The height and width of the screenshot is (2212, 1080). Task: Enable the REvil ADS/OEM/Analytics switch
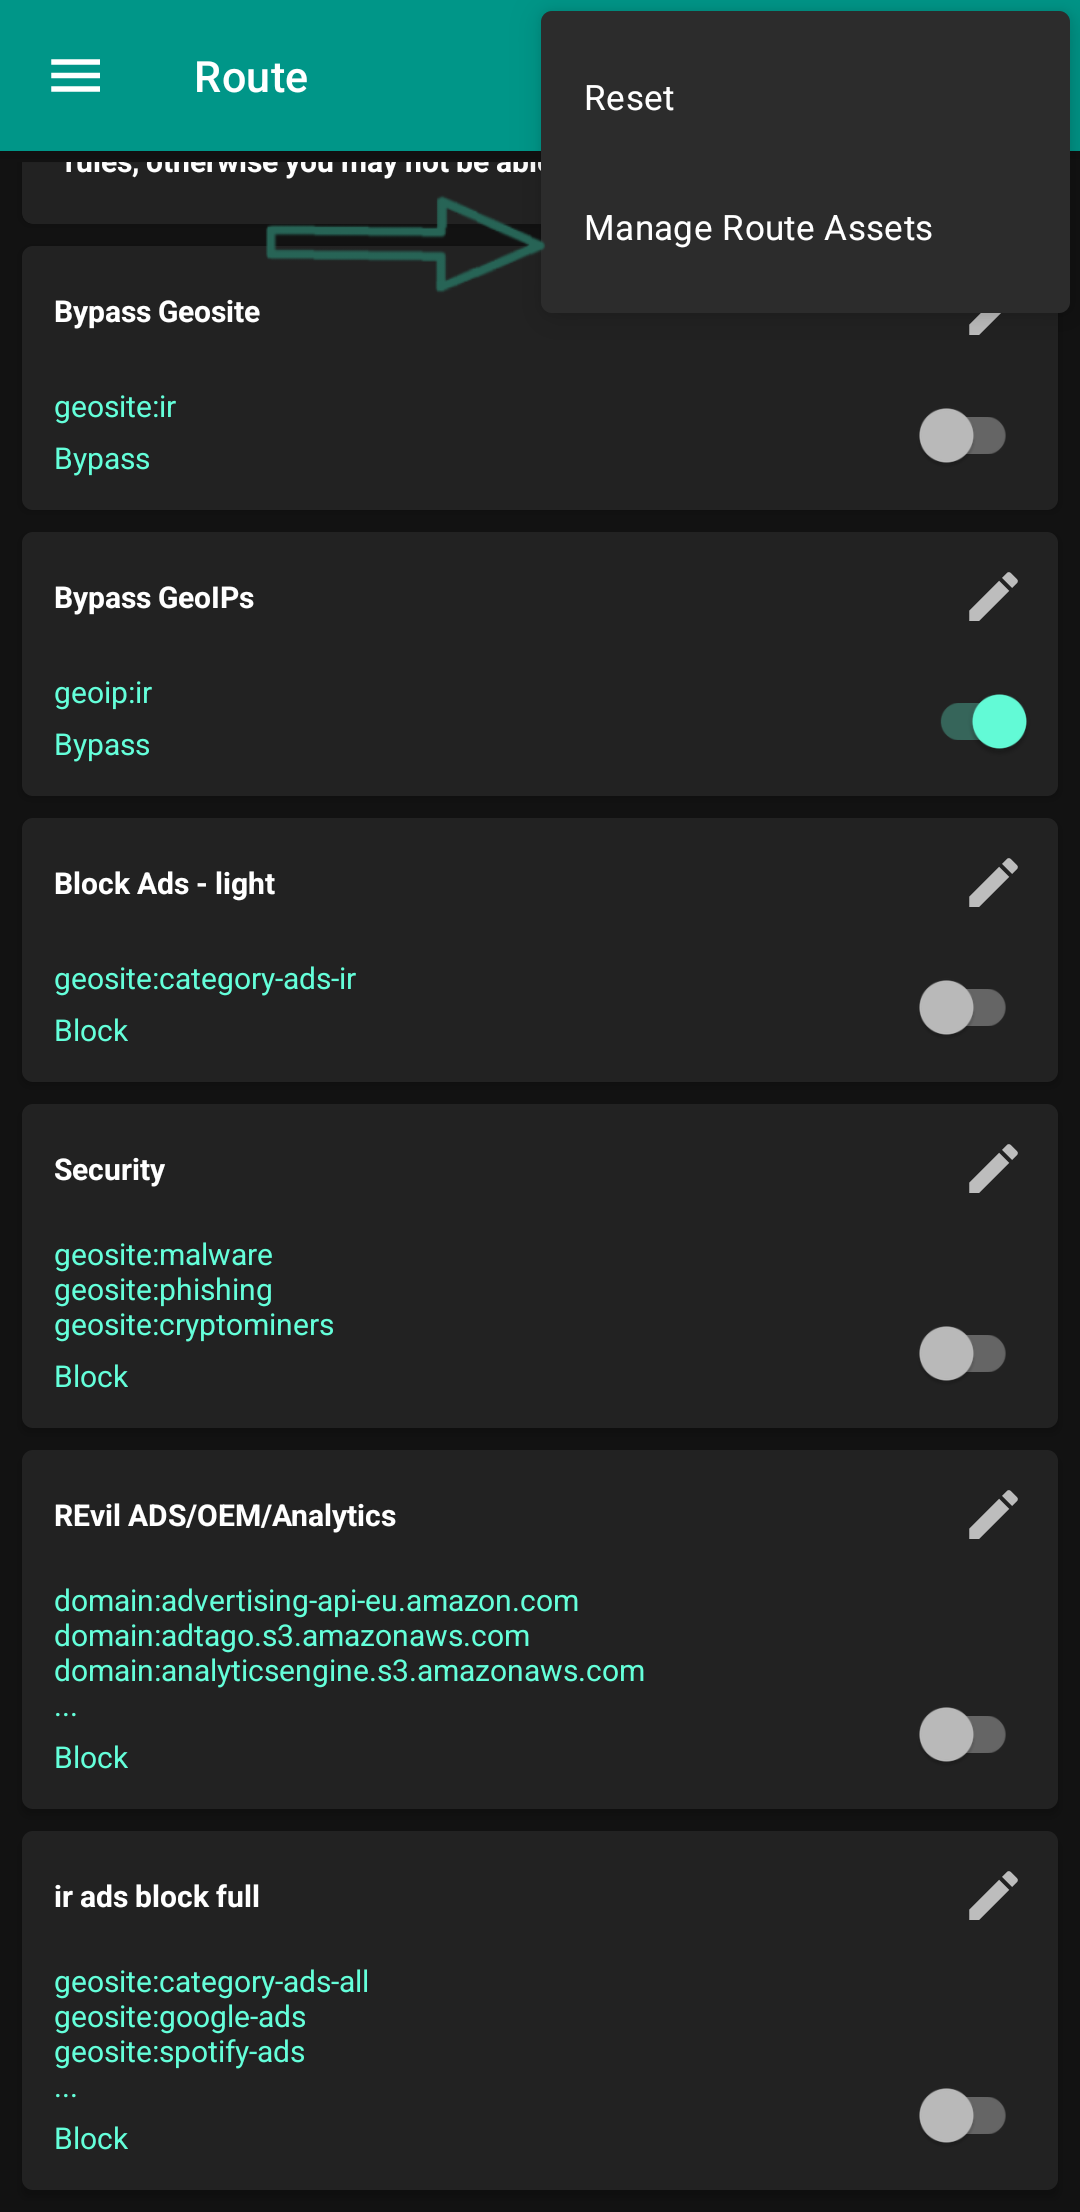(962, 1735)
